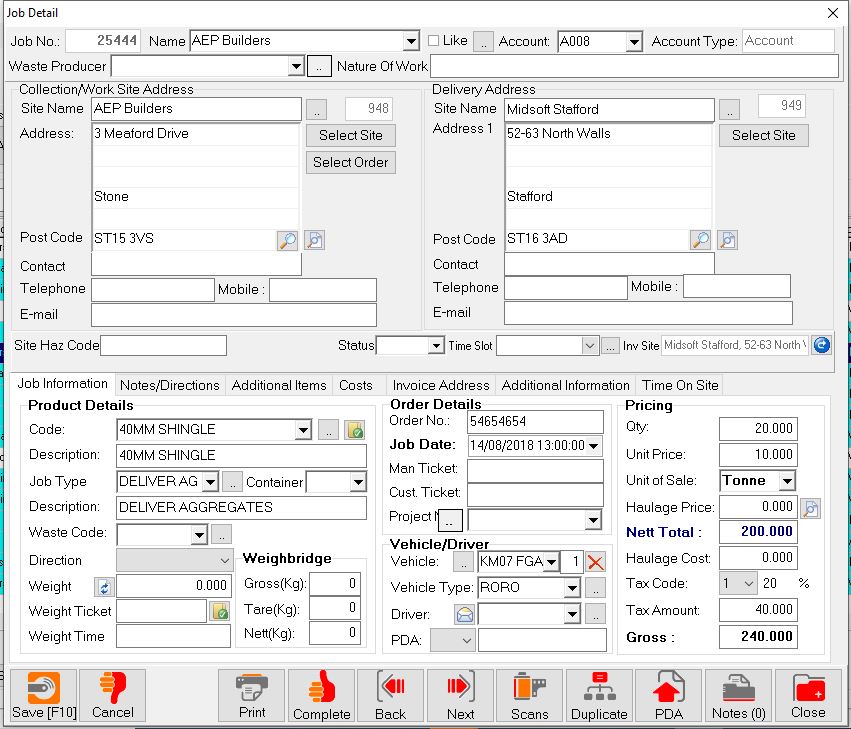Click the Cancel thumbs-down button
This screenshot has height=729, width=851.
pos(112,695)
